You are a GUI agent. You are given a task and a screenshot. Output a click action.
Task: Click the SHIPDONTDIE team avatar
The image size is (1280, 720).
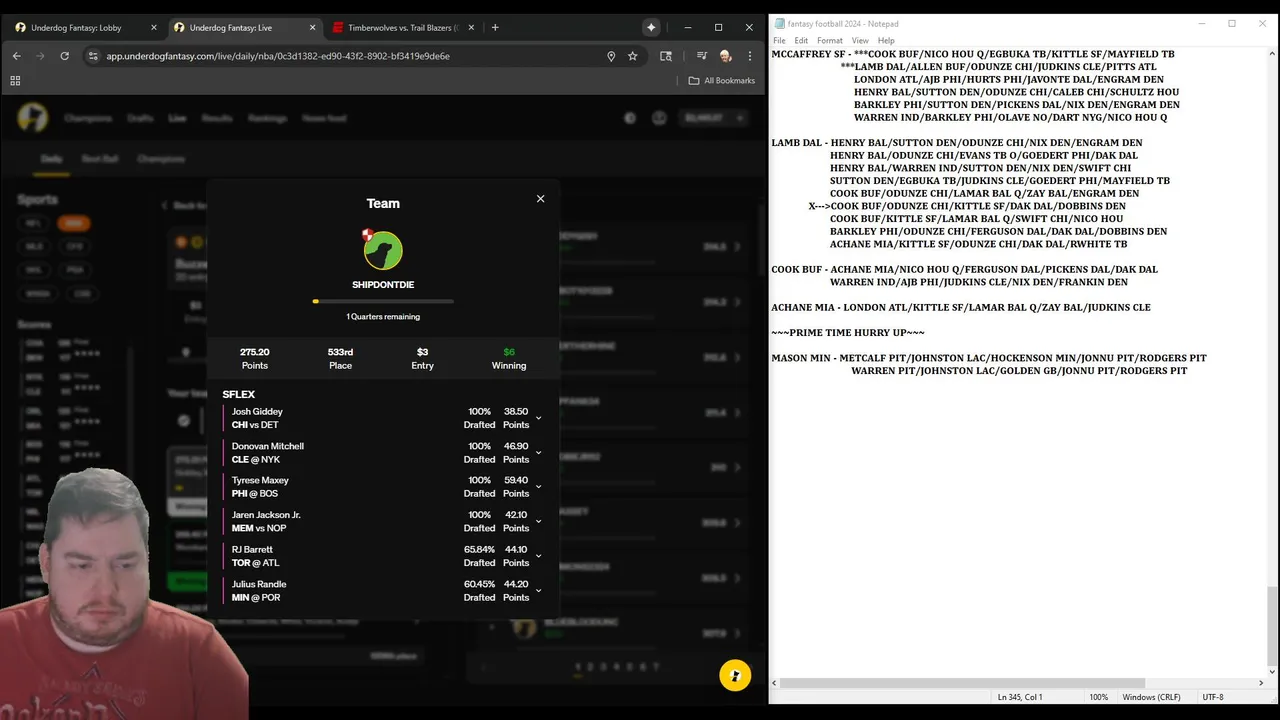(x=383, y=250)
